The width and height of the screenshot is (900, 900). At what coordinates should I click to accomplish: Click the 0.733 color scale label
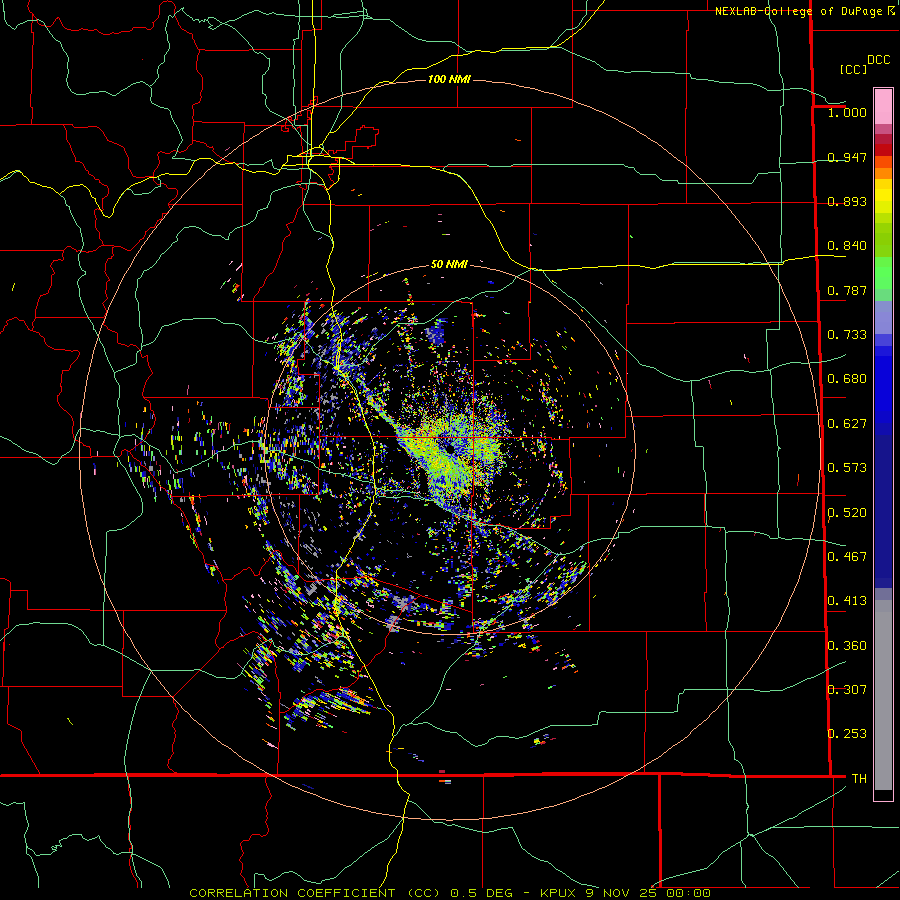click(x=847, y=335)
